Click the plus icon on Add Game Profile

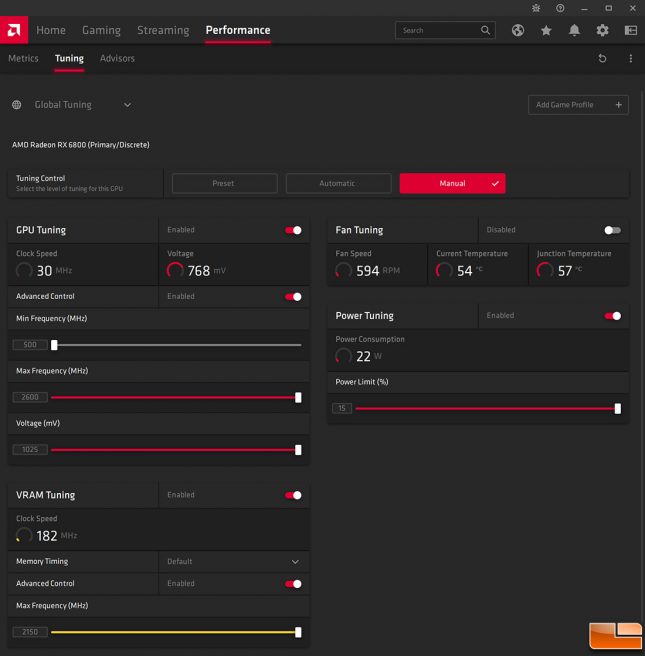(x=619, y=105)
